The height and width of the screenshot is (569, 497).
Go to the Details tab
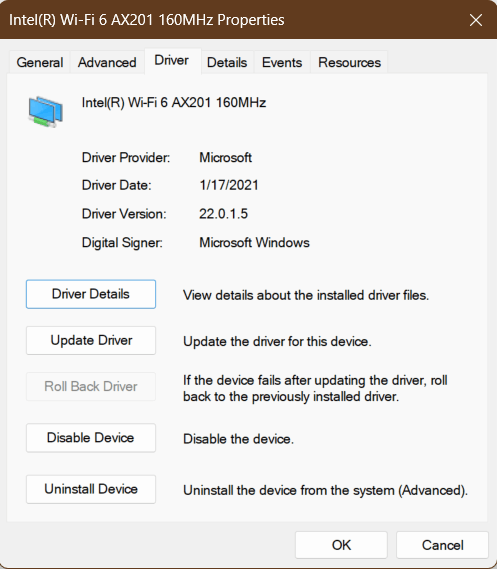(227, 62)
